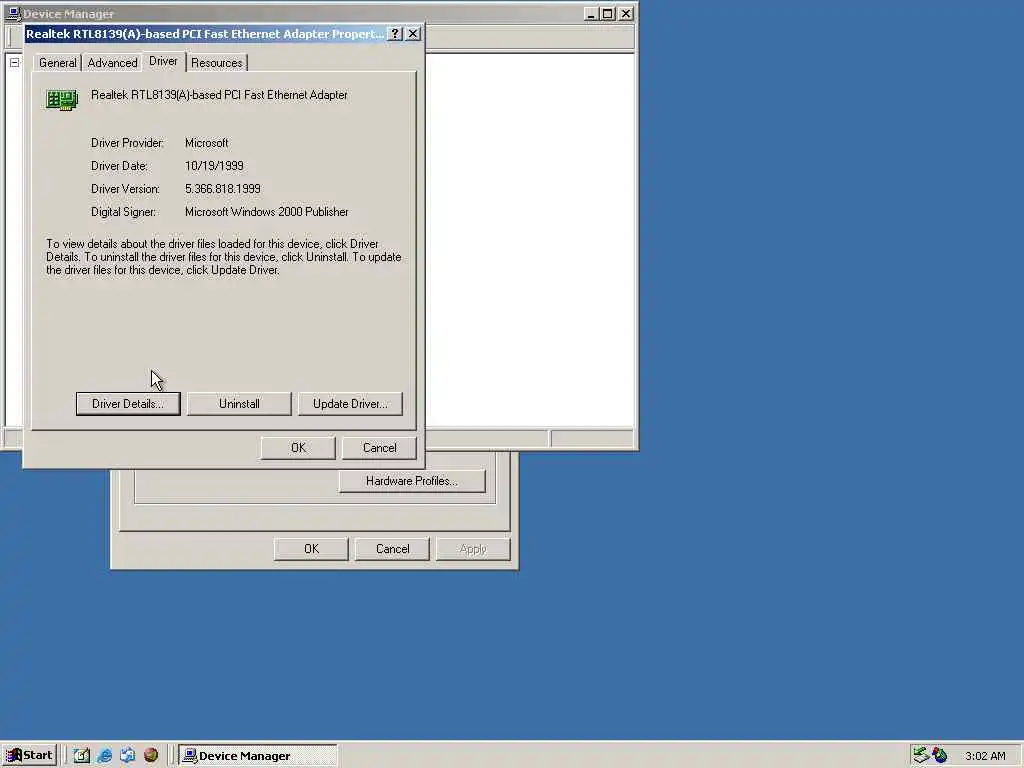Close the Device Manager window
The width and height of the screenshot is (1024, 768).
(x=626, y=14)
